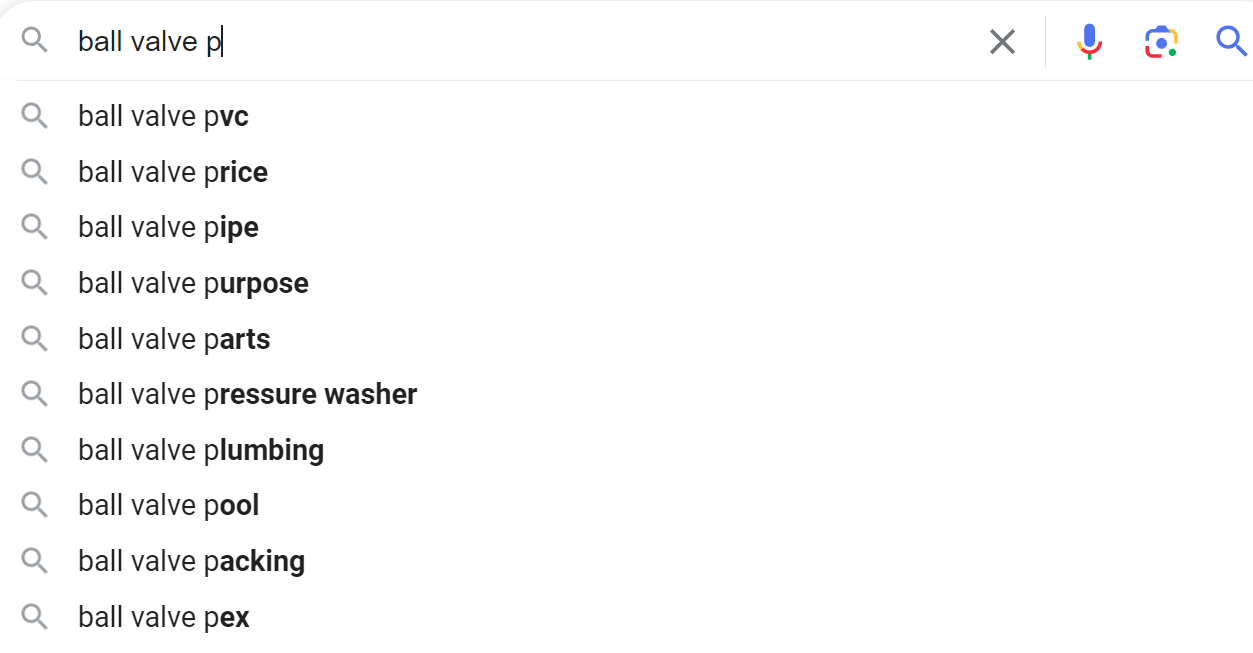Click the microphone voice search icon
The image size is (1253, 653).
click(x=1089, y=41)
